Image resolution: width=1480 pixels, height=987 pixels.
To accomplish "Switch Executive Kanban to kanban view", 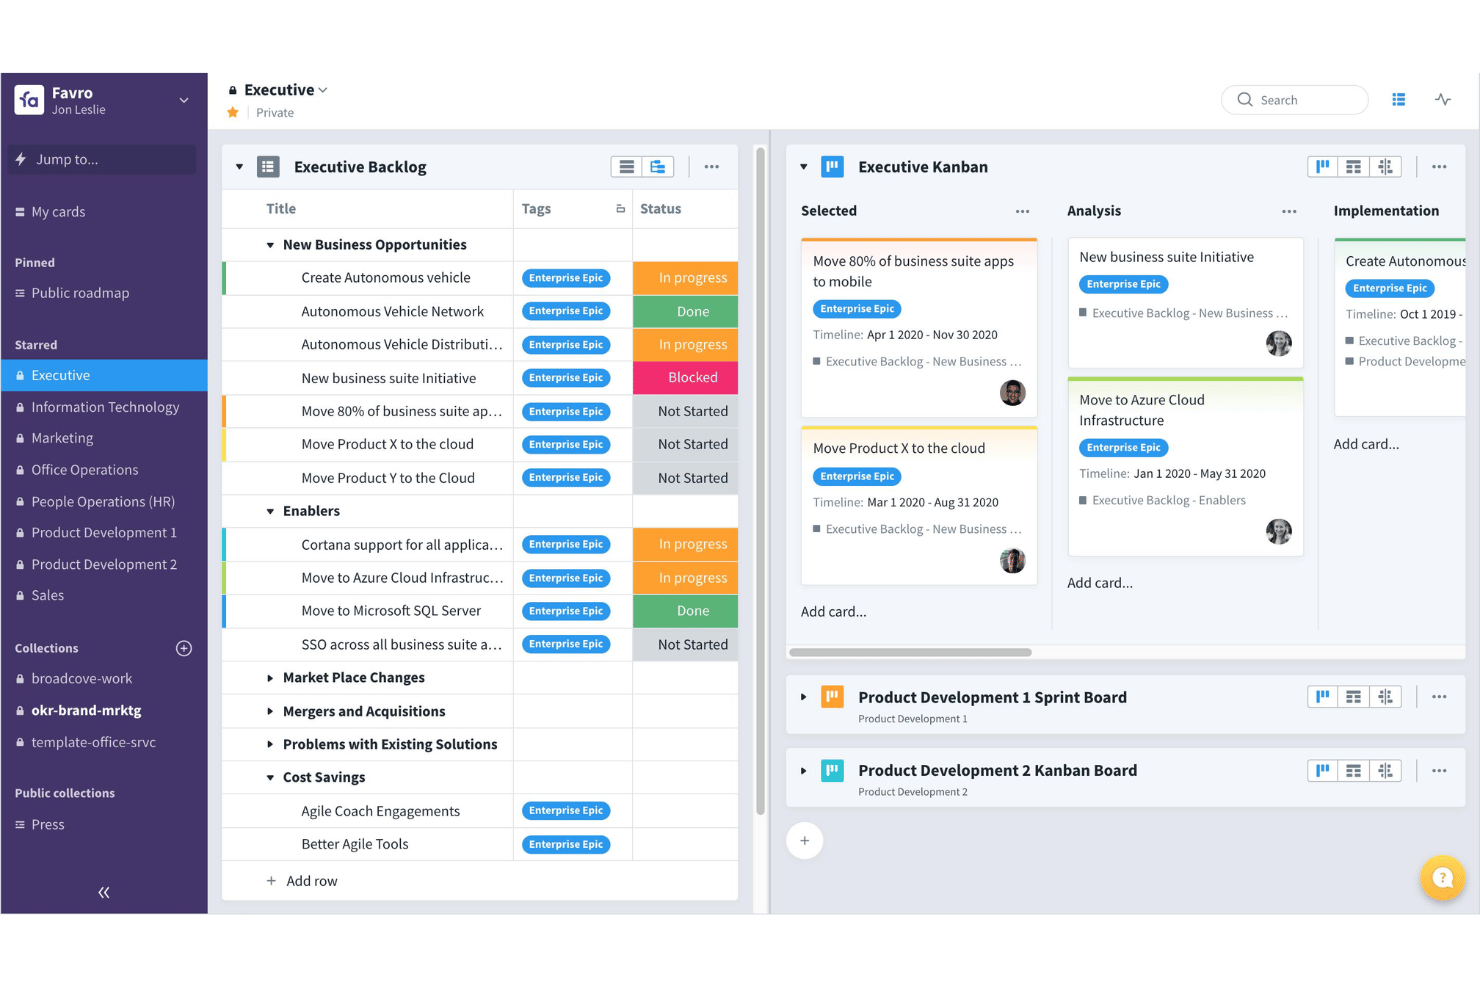I will 1323,167.
